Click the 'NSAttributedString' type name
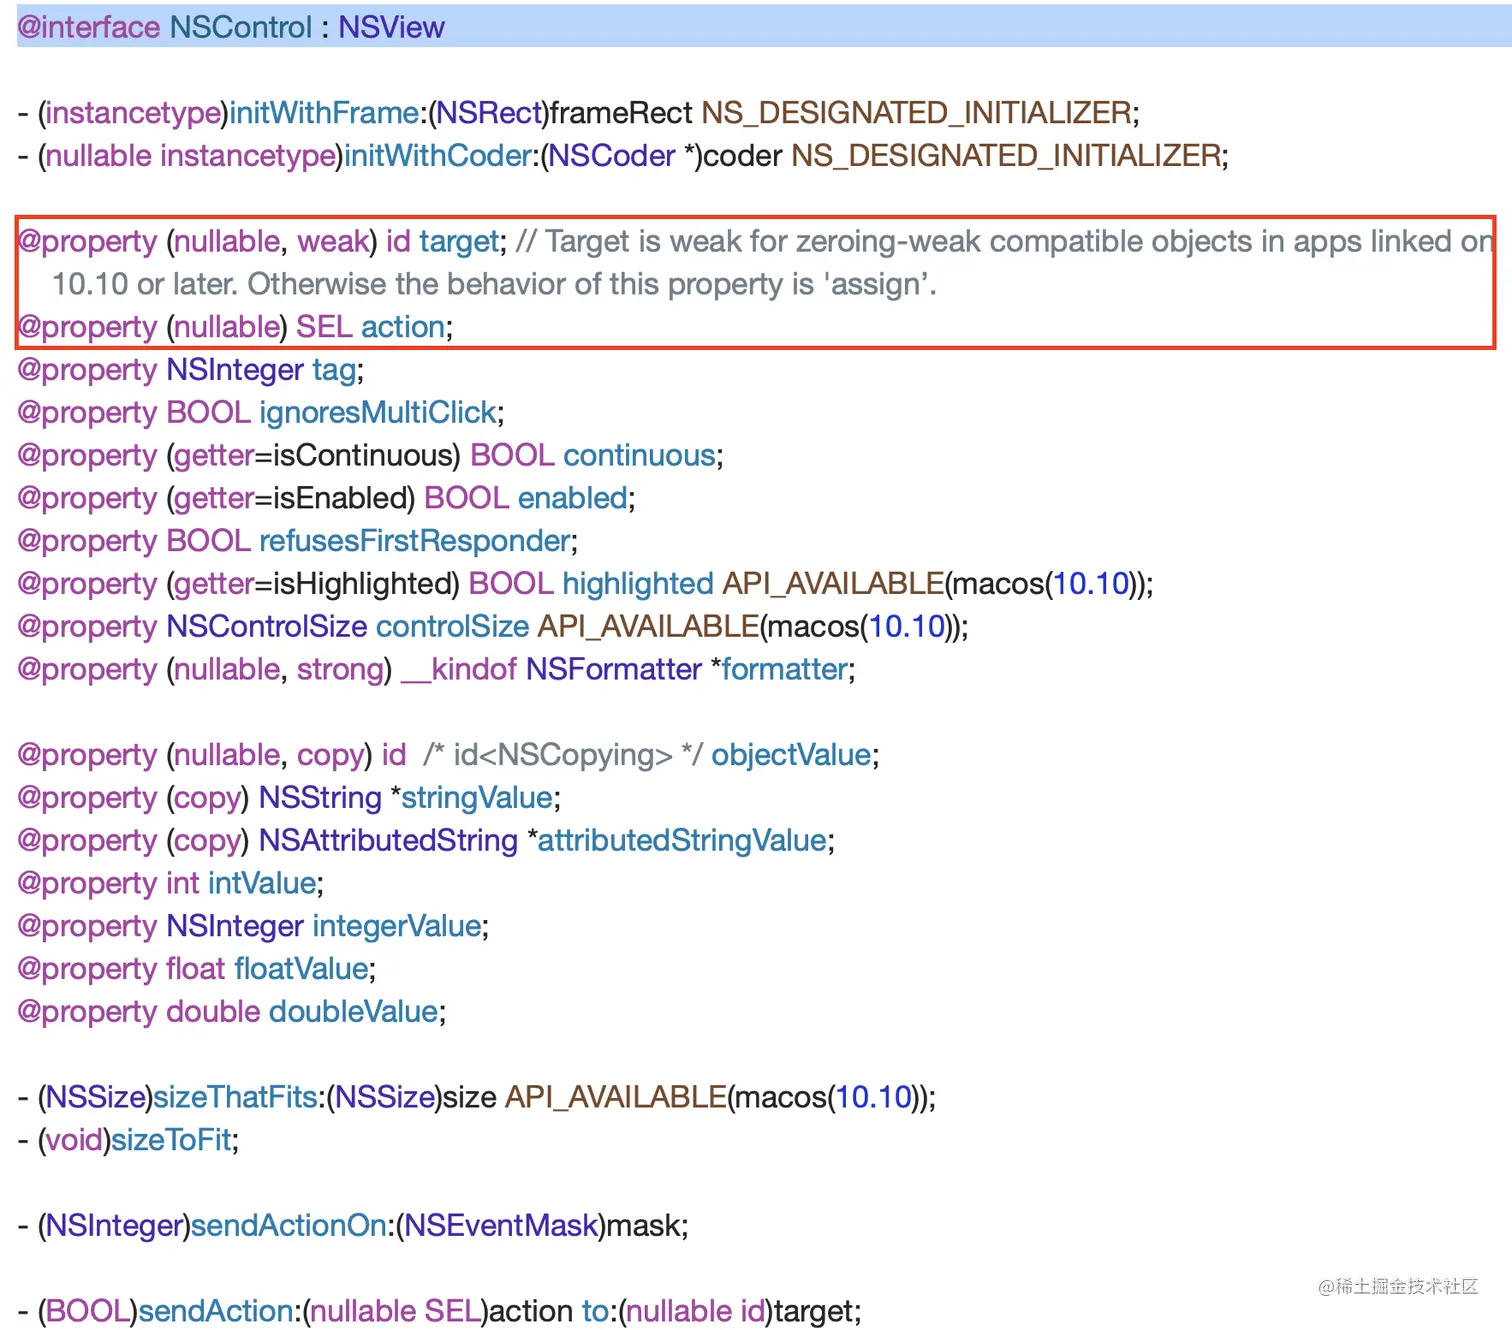The height and width of the screenshot is (1330, 1512). pos(388,841)
